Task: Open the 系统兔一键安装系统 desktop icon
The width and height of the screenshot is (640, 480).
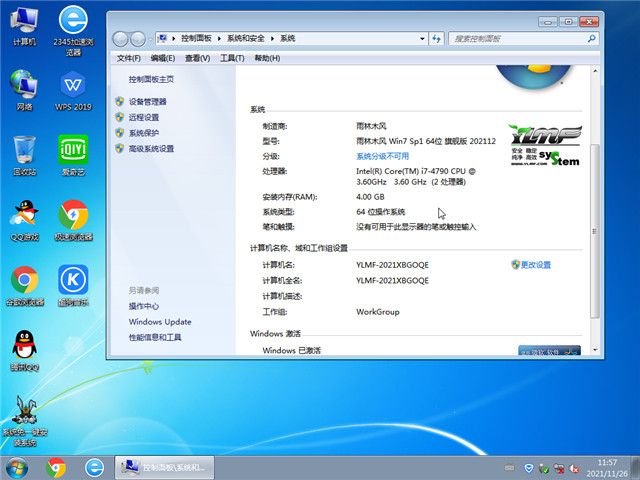Action: point(25,421)
